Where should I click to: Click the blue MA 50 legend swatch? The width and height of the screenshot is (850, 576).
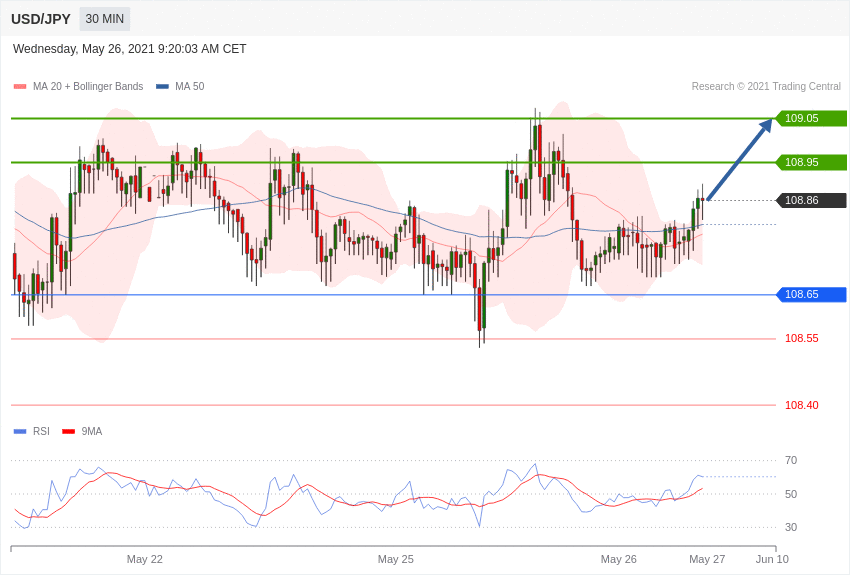(x=162, y=87)
